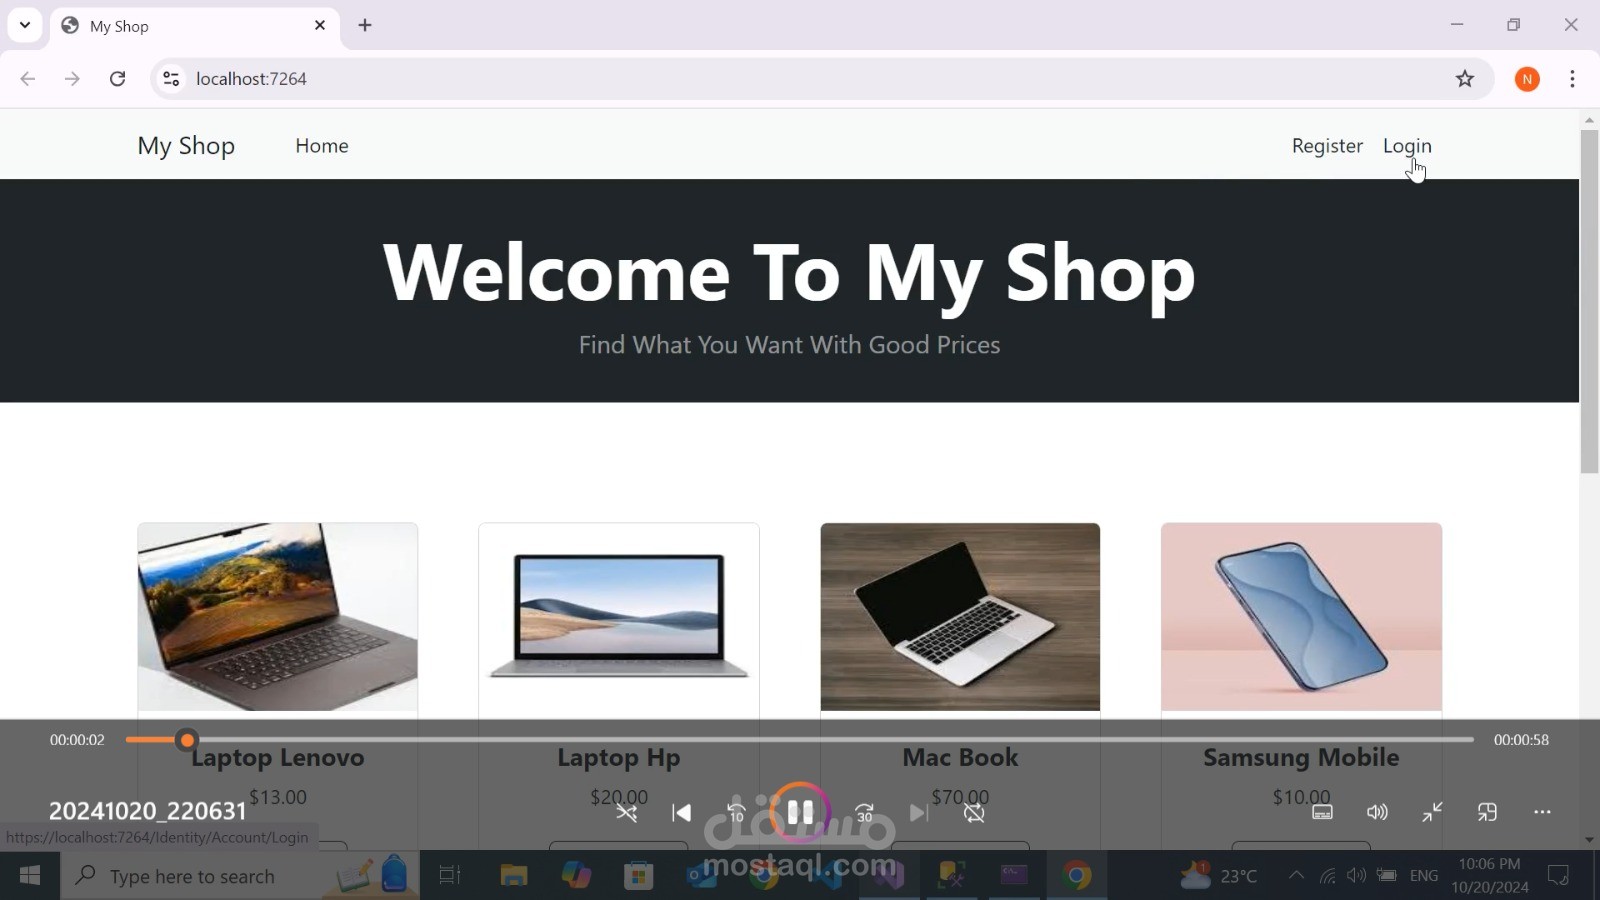This screenshot has width=1600, height=900.
Task: Skip back 10 seconds
Action: pyautogui.click(x=736, y=813)
